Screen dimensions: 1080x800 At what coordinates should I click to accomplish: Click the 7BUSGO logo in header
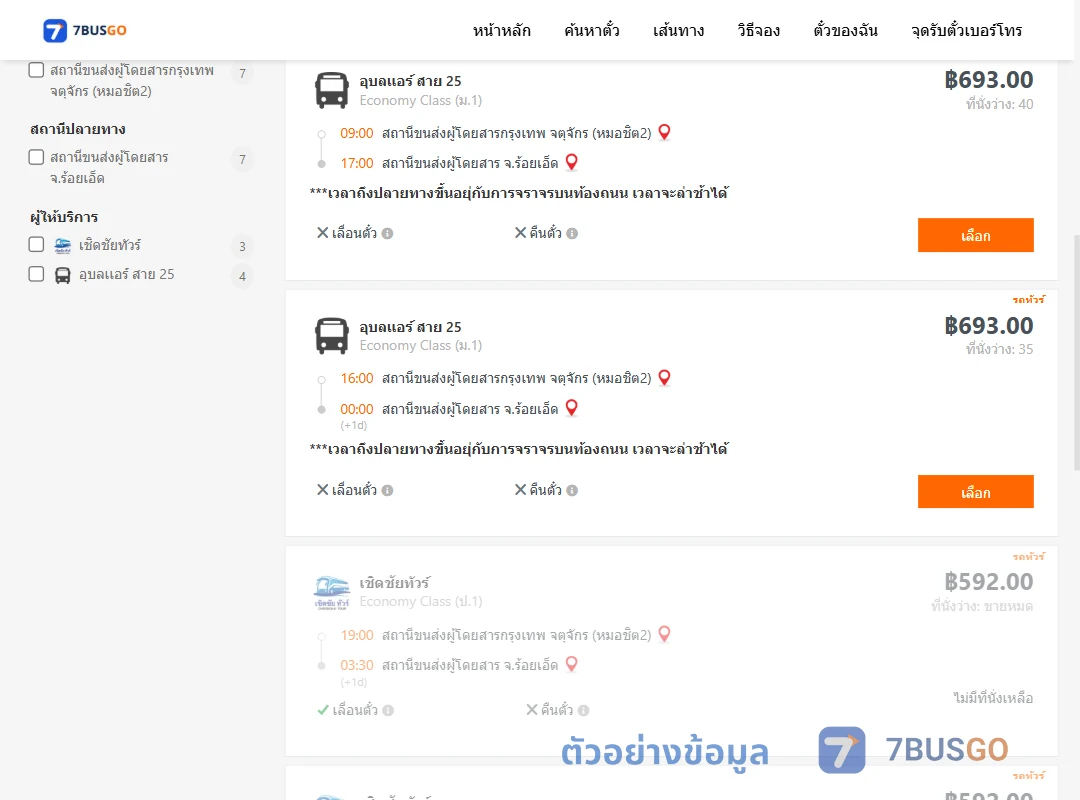point(85,30)
